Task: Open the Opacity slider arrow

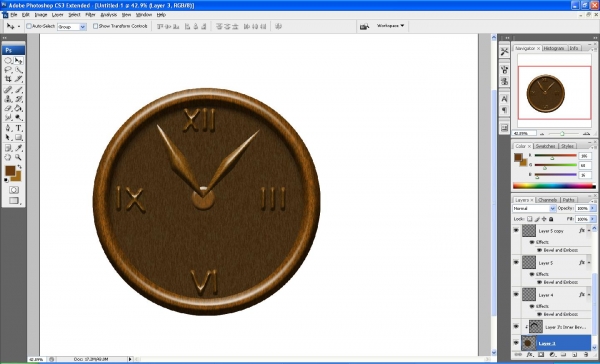Action: click(x=593, y=208)
